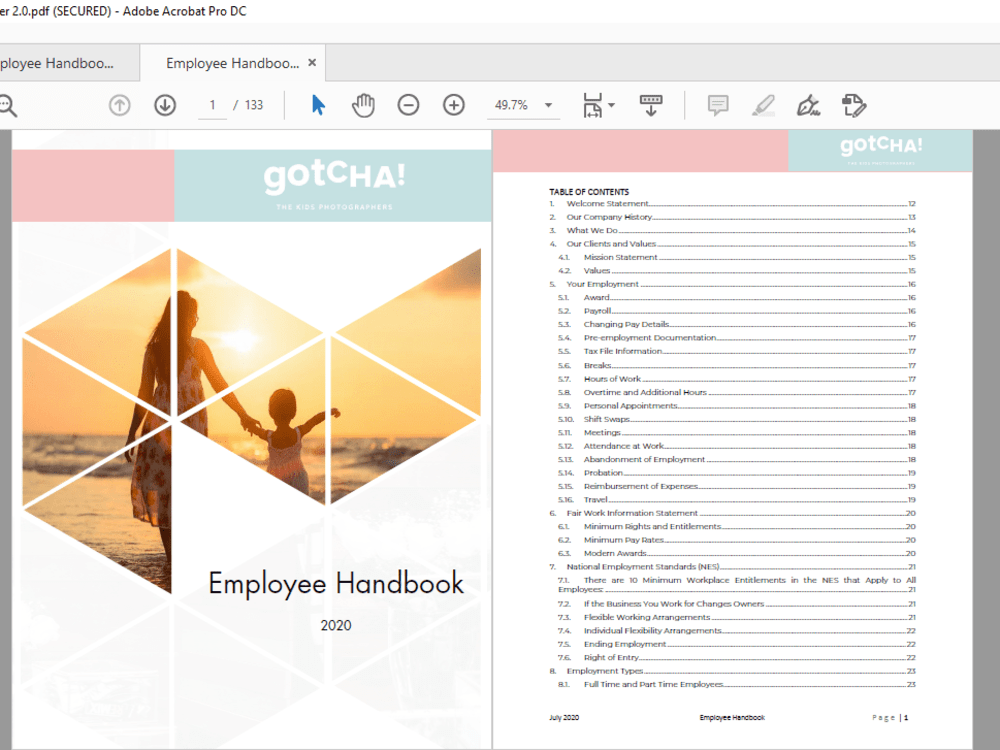Screen dimensions: 1000x750
Task: Open Right of Entry contents entry
Action: [x=737, y=657]
